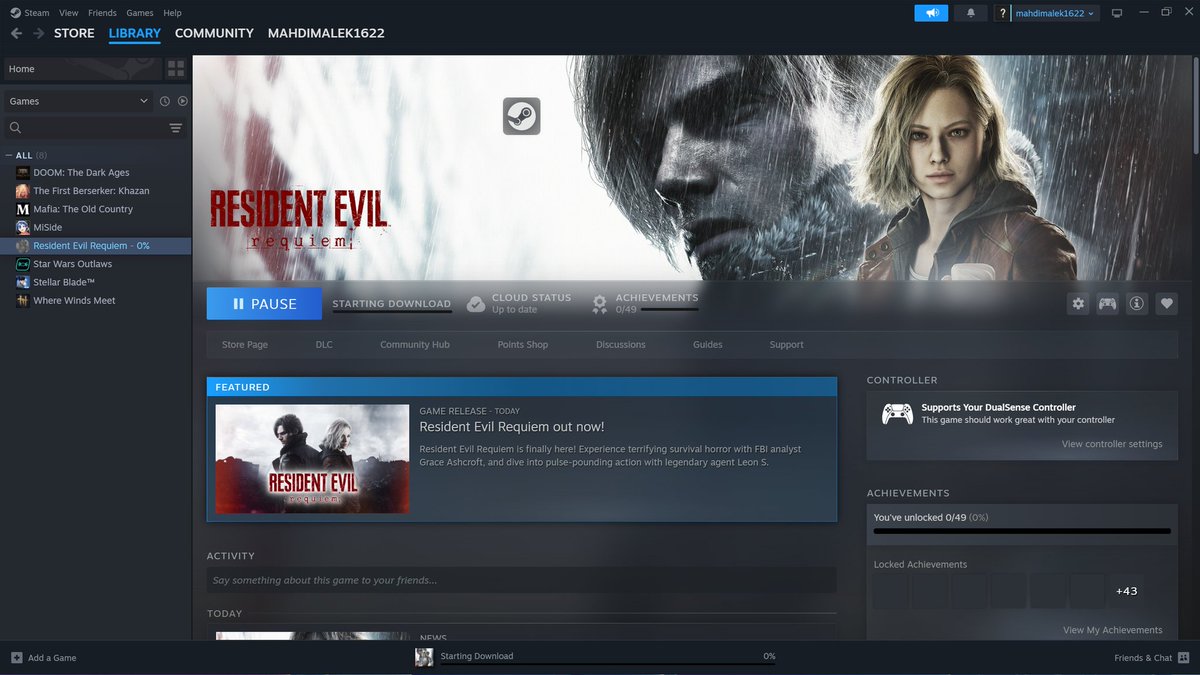Click the Home button in sidebar

[x=81, y=69]
